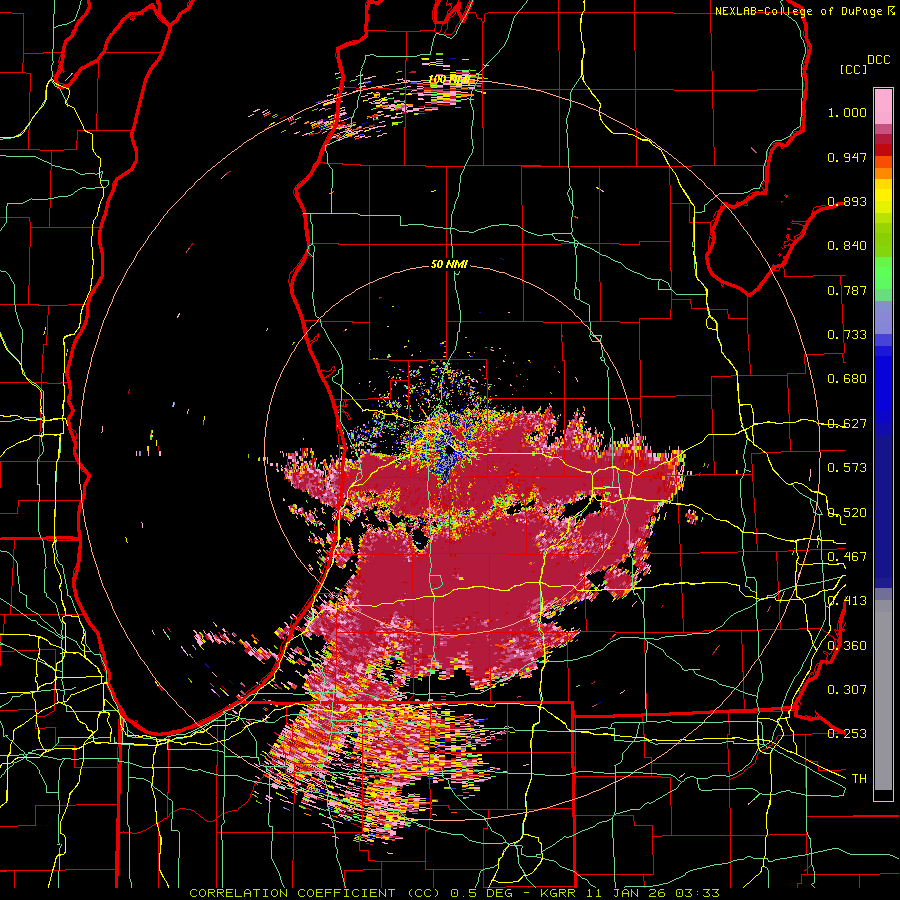Screen dimensions: 900x900
Task: Select the 0.787 scale value
Action: 847,290
